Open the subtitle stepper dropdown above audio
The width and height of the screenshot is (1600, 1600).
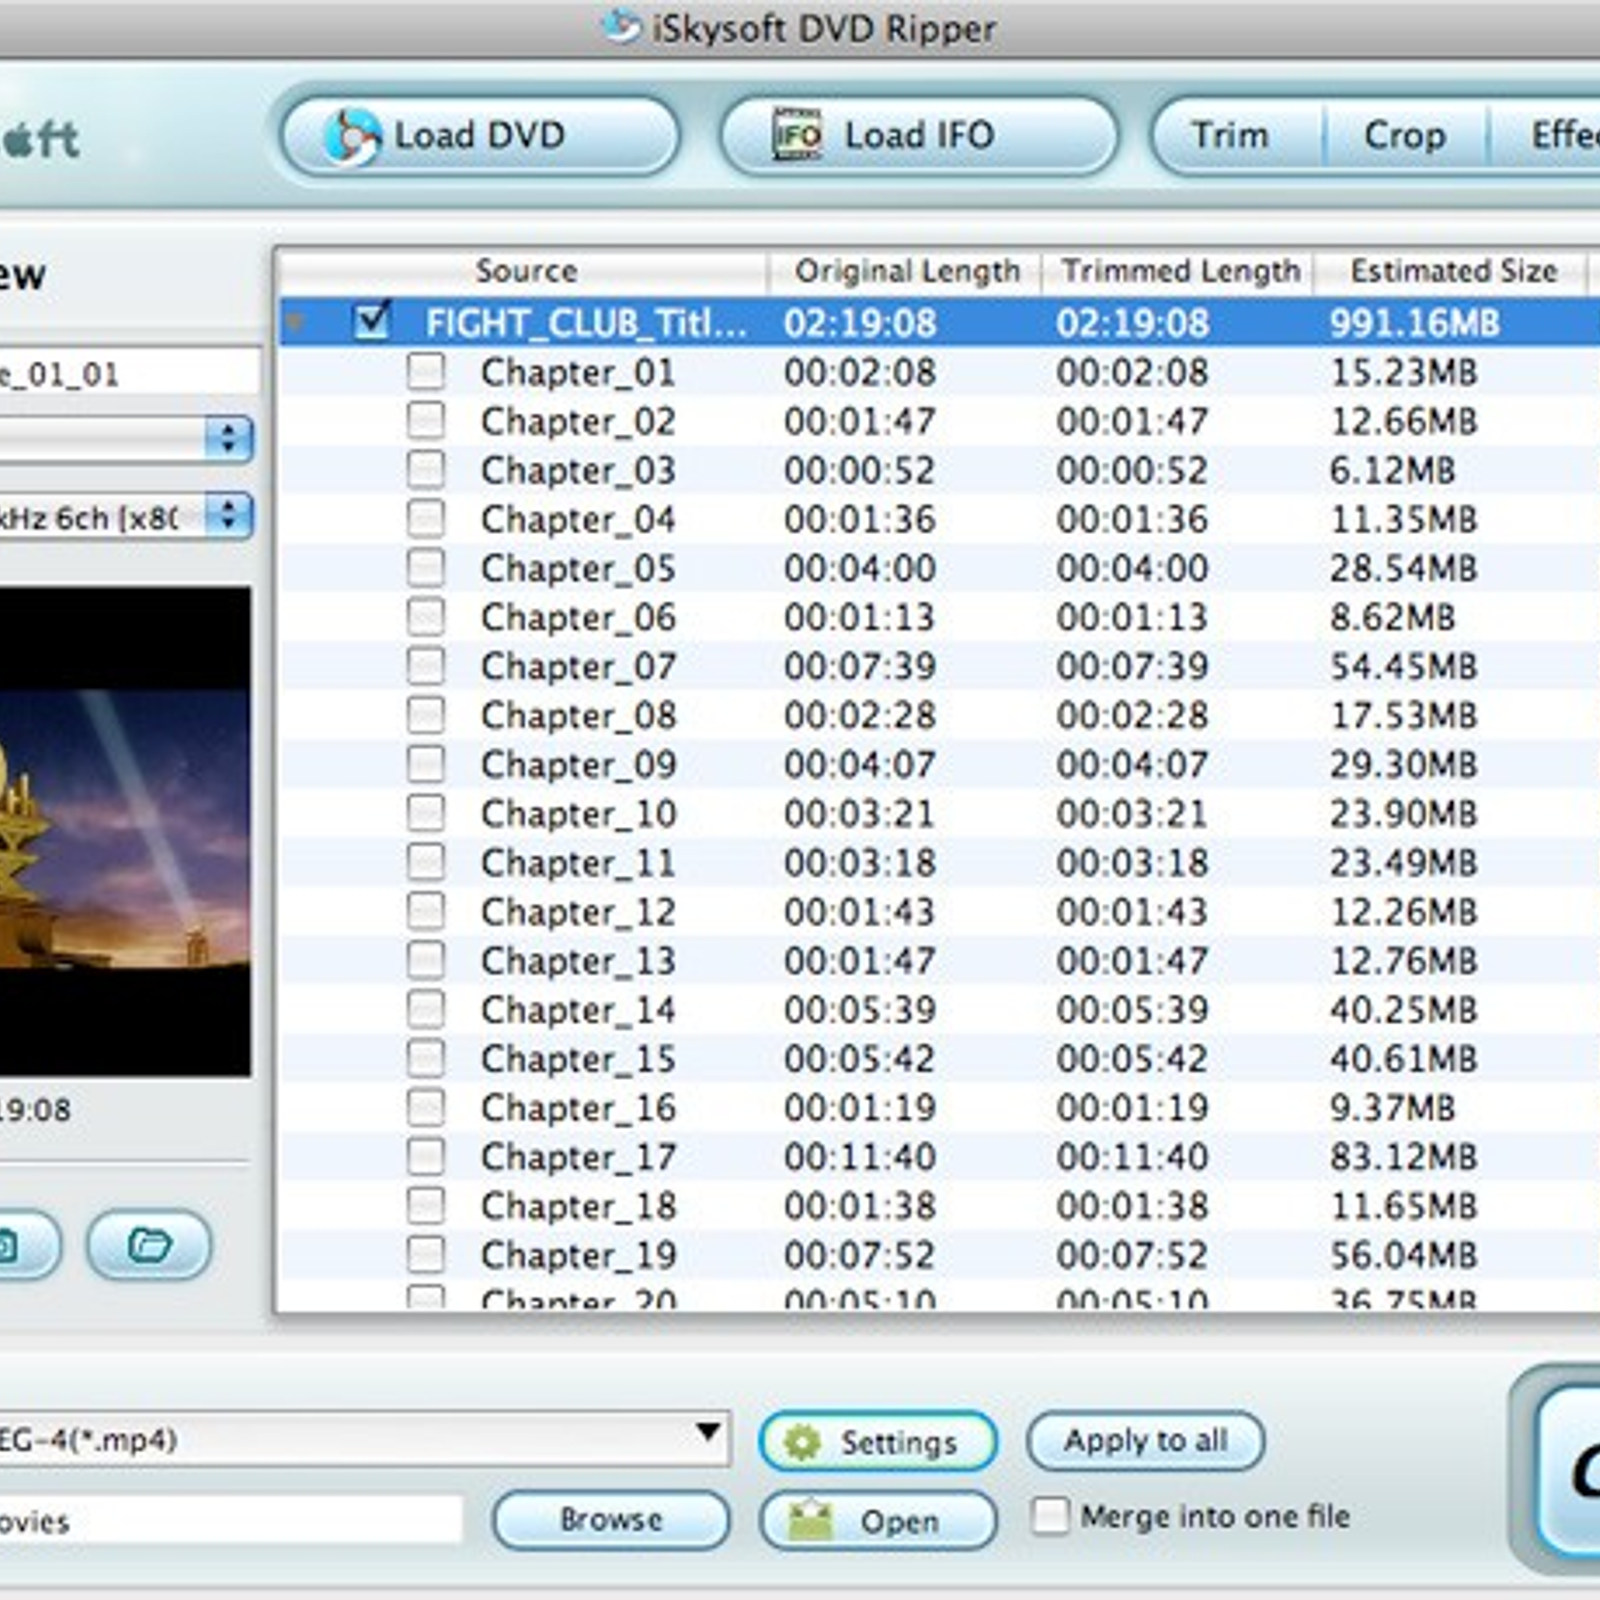[229, 438]
